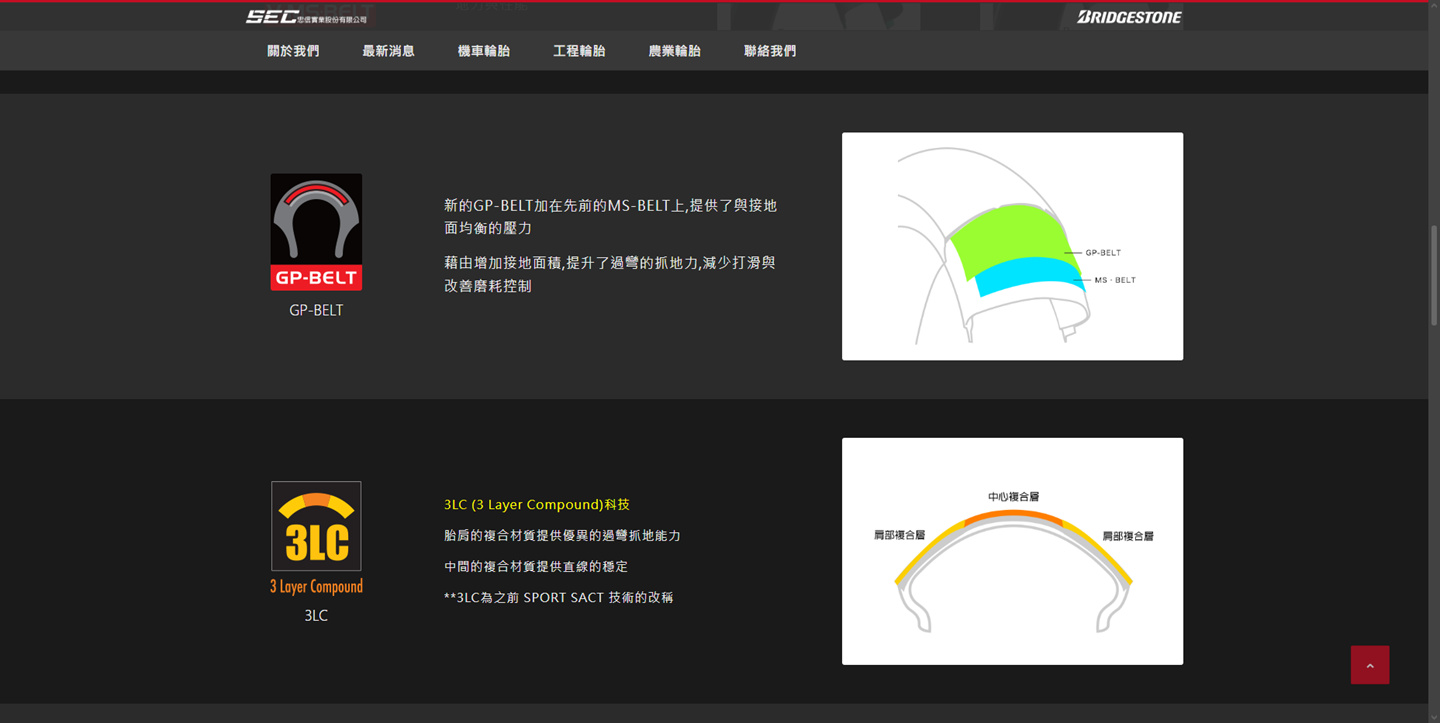Screen dimensions: 1440x723
Task: Click the 中心複合層 label in the 3LC diagram
Action: pyautogui.click(x=1013, y=497)
